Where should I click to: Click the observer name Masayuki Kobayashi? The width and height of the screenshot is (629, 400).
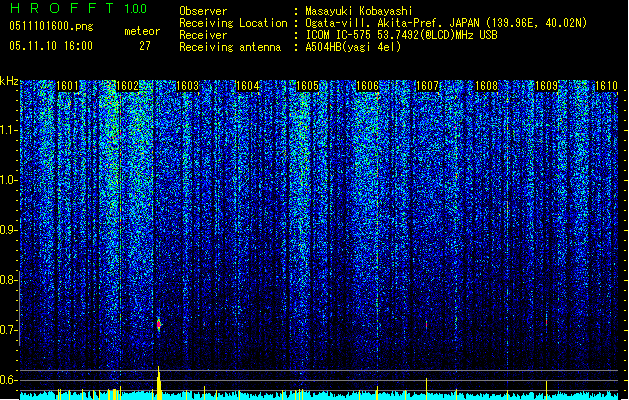click(x=359, y=11)
